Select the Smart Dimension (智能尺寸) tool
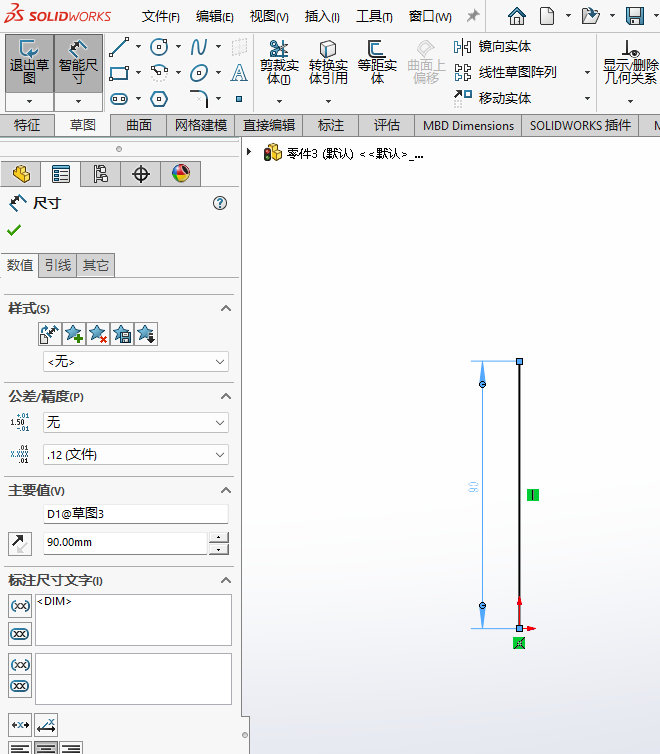 tap(78, 63)
